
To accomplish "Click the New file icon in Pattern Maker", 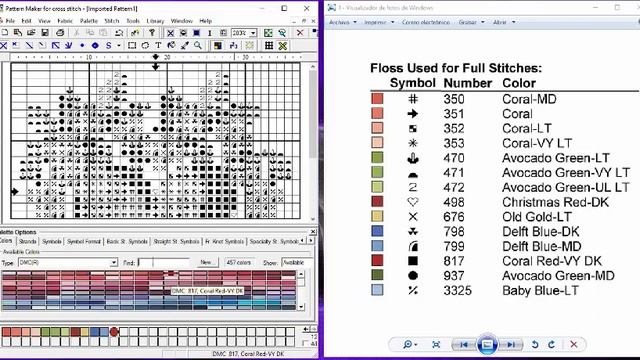I will point(4,33).
